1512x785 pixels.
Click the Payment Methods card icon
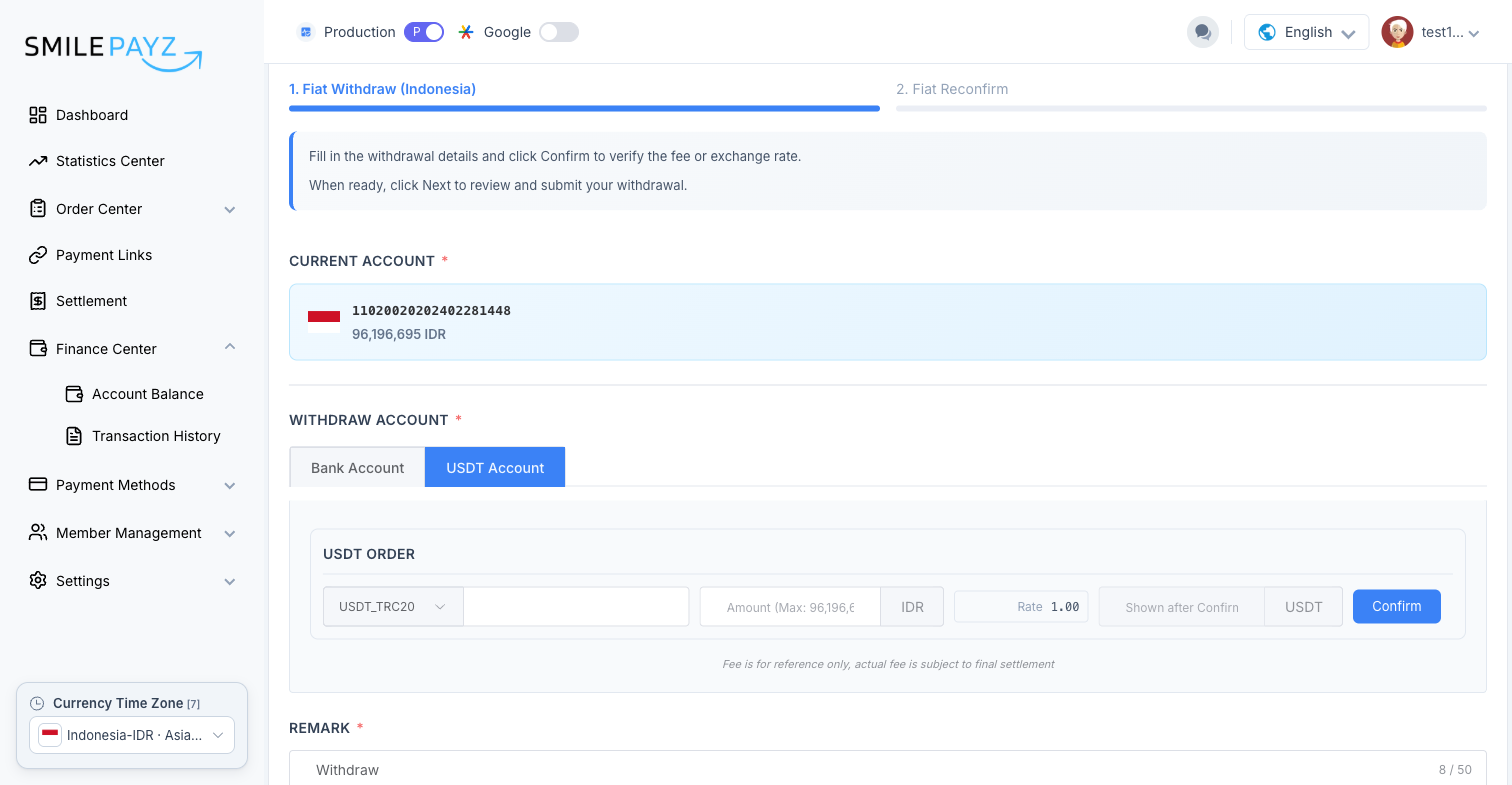[x=38, y=485]
